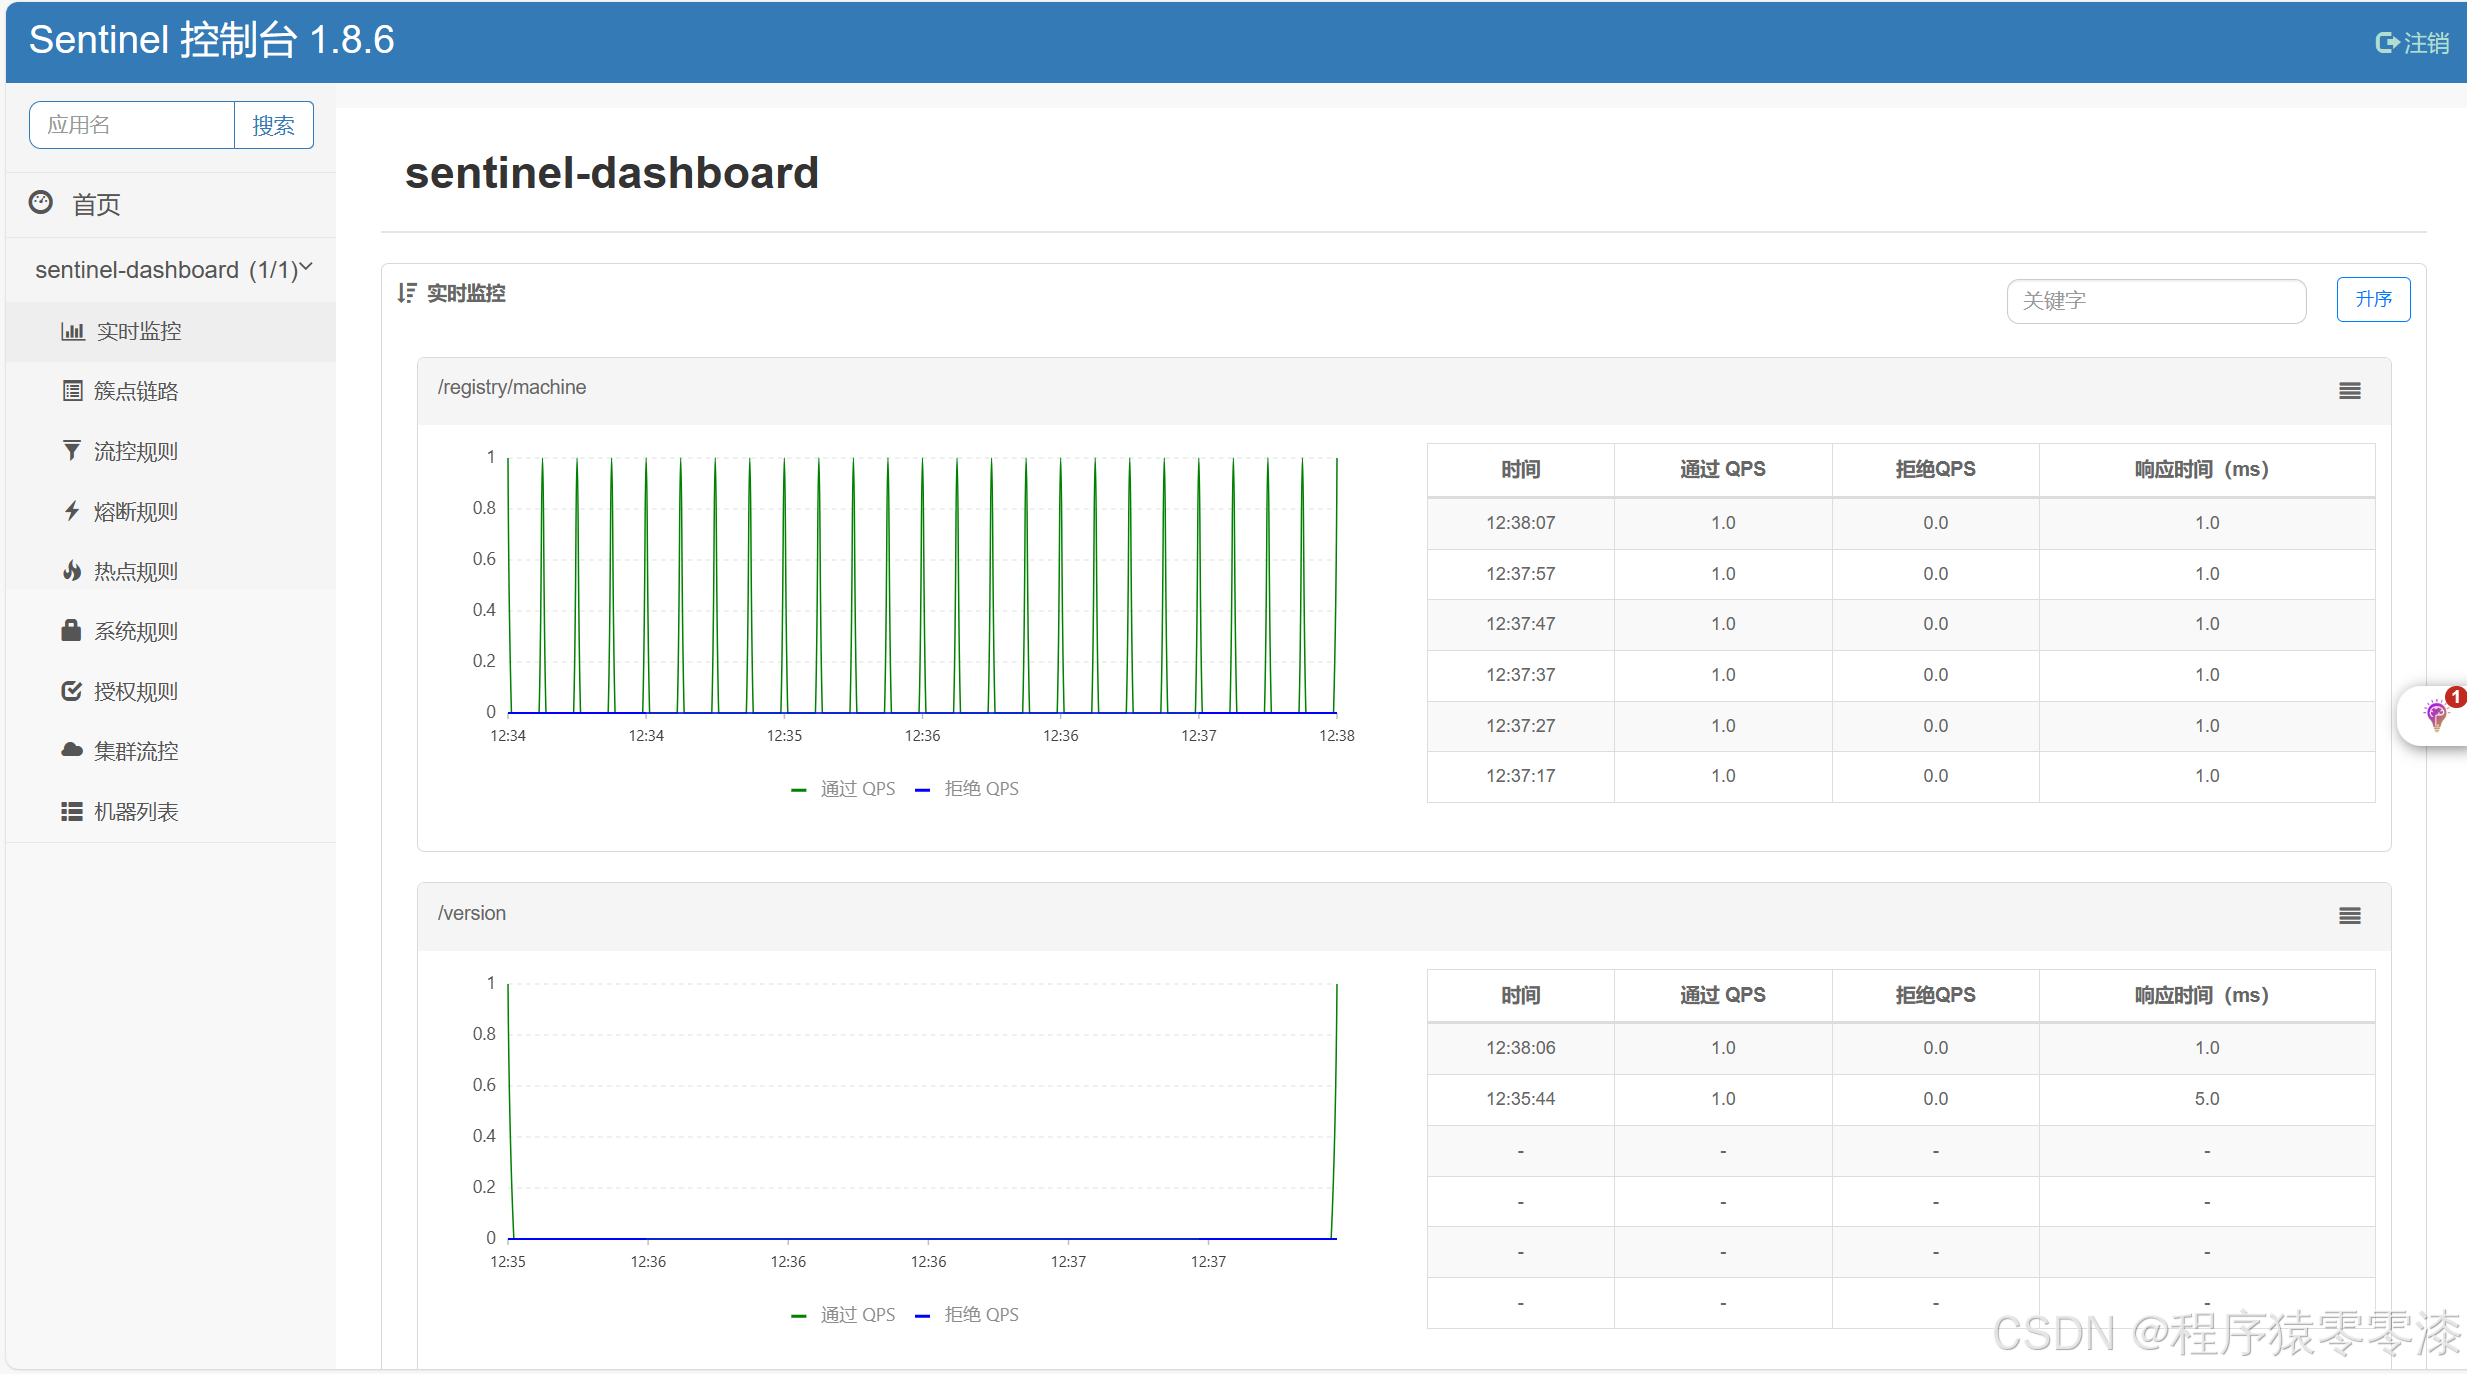Open the /registry/machine panel menu icon
The width and height of the screenshot is (2467, 1374).
tap(2350, 391)
